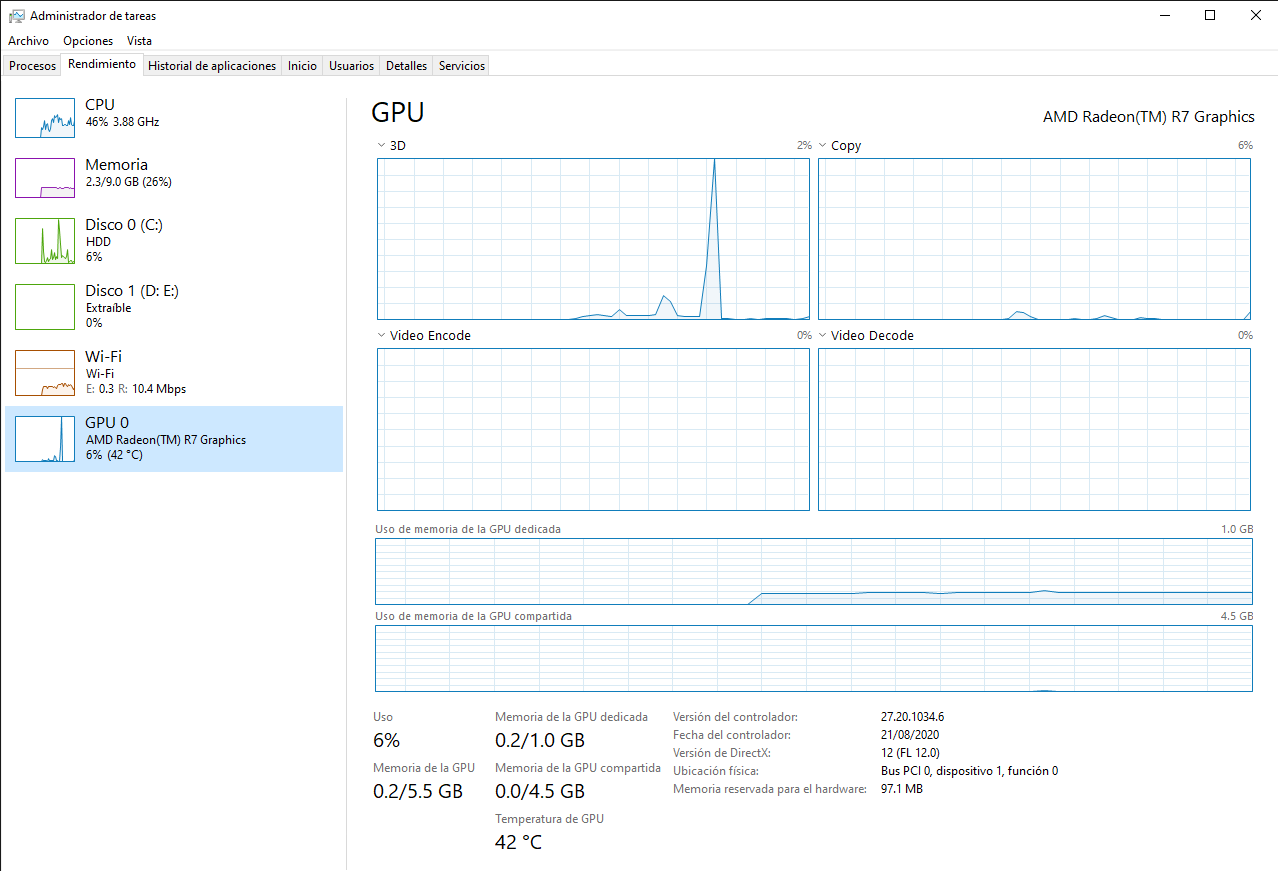Click the 6% Uso value

tap(386, 740)
